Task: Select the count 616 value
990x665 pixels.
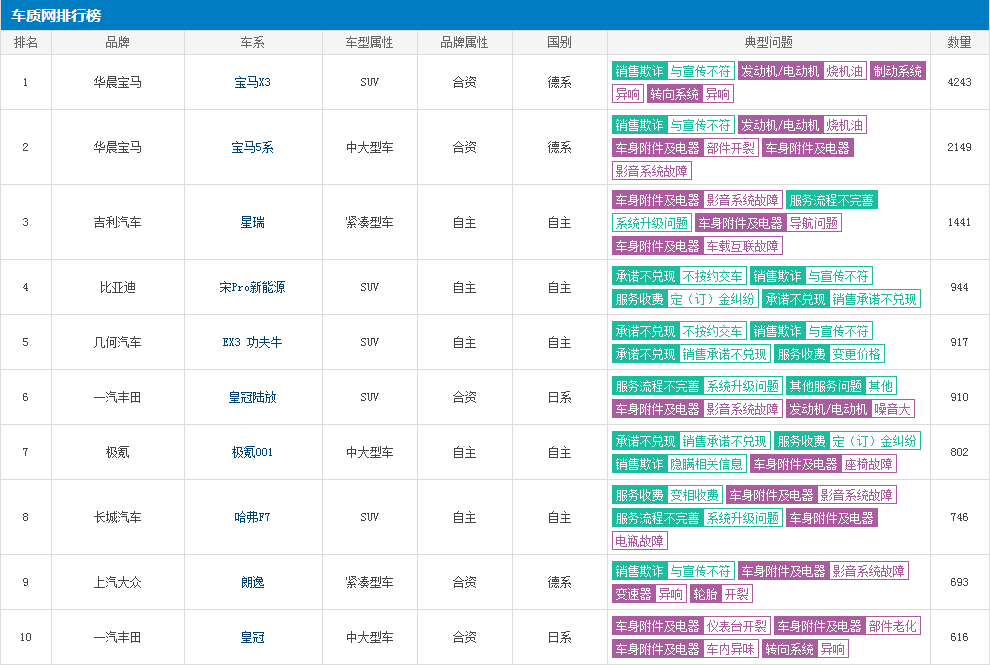Action: [959, 637]
